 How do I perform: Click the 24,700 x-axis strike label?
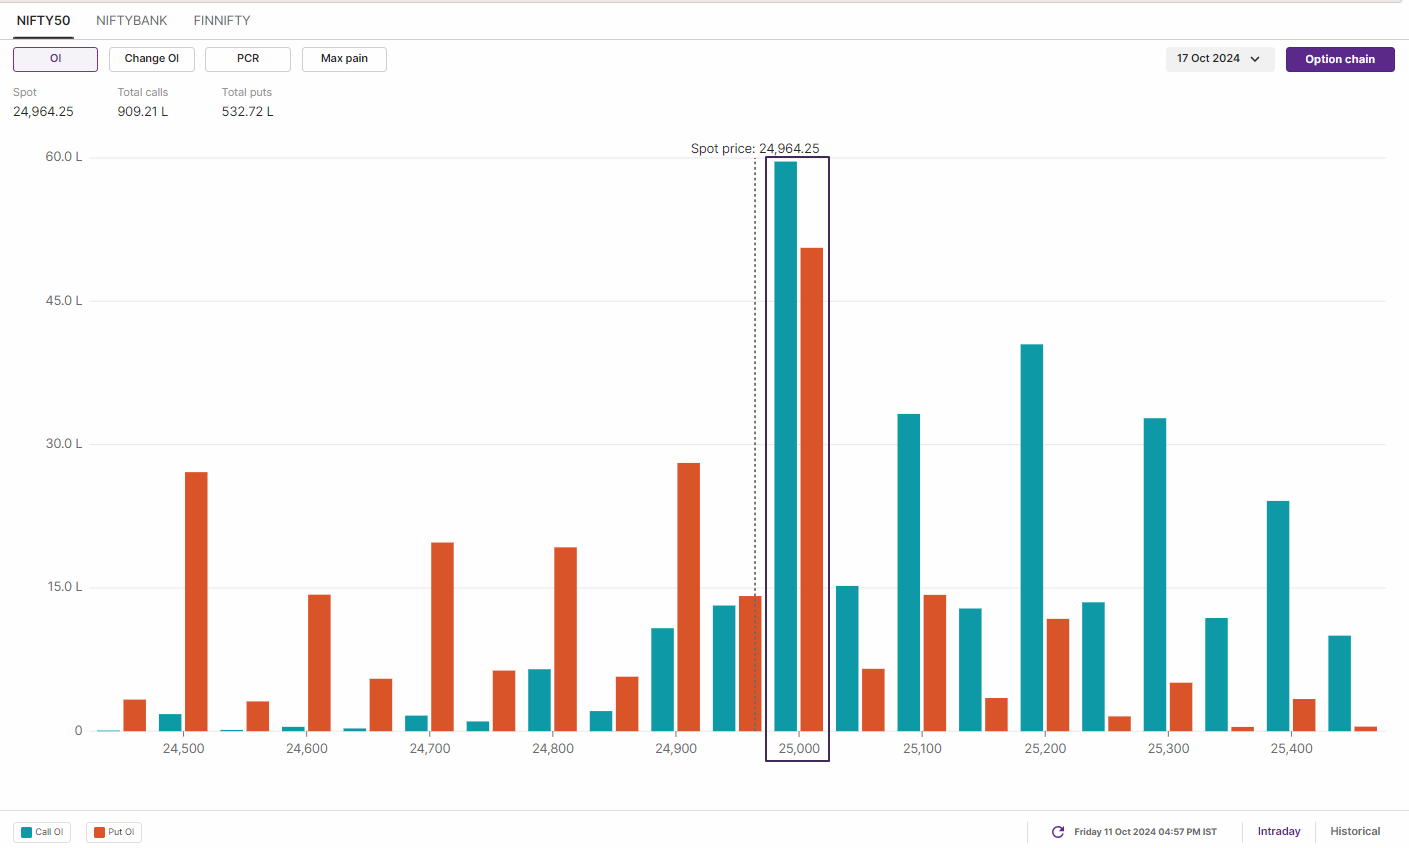point(430,748)
